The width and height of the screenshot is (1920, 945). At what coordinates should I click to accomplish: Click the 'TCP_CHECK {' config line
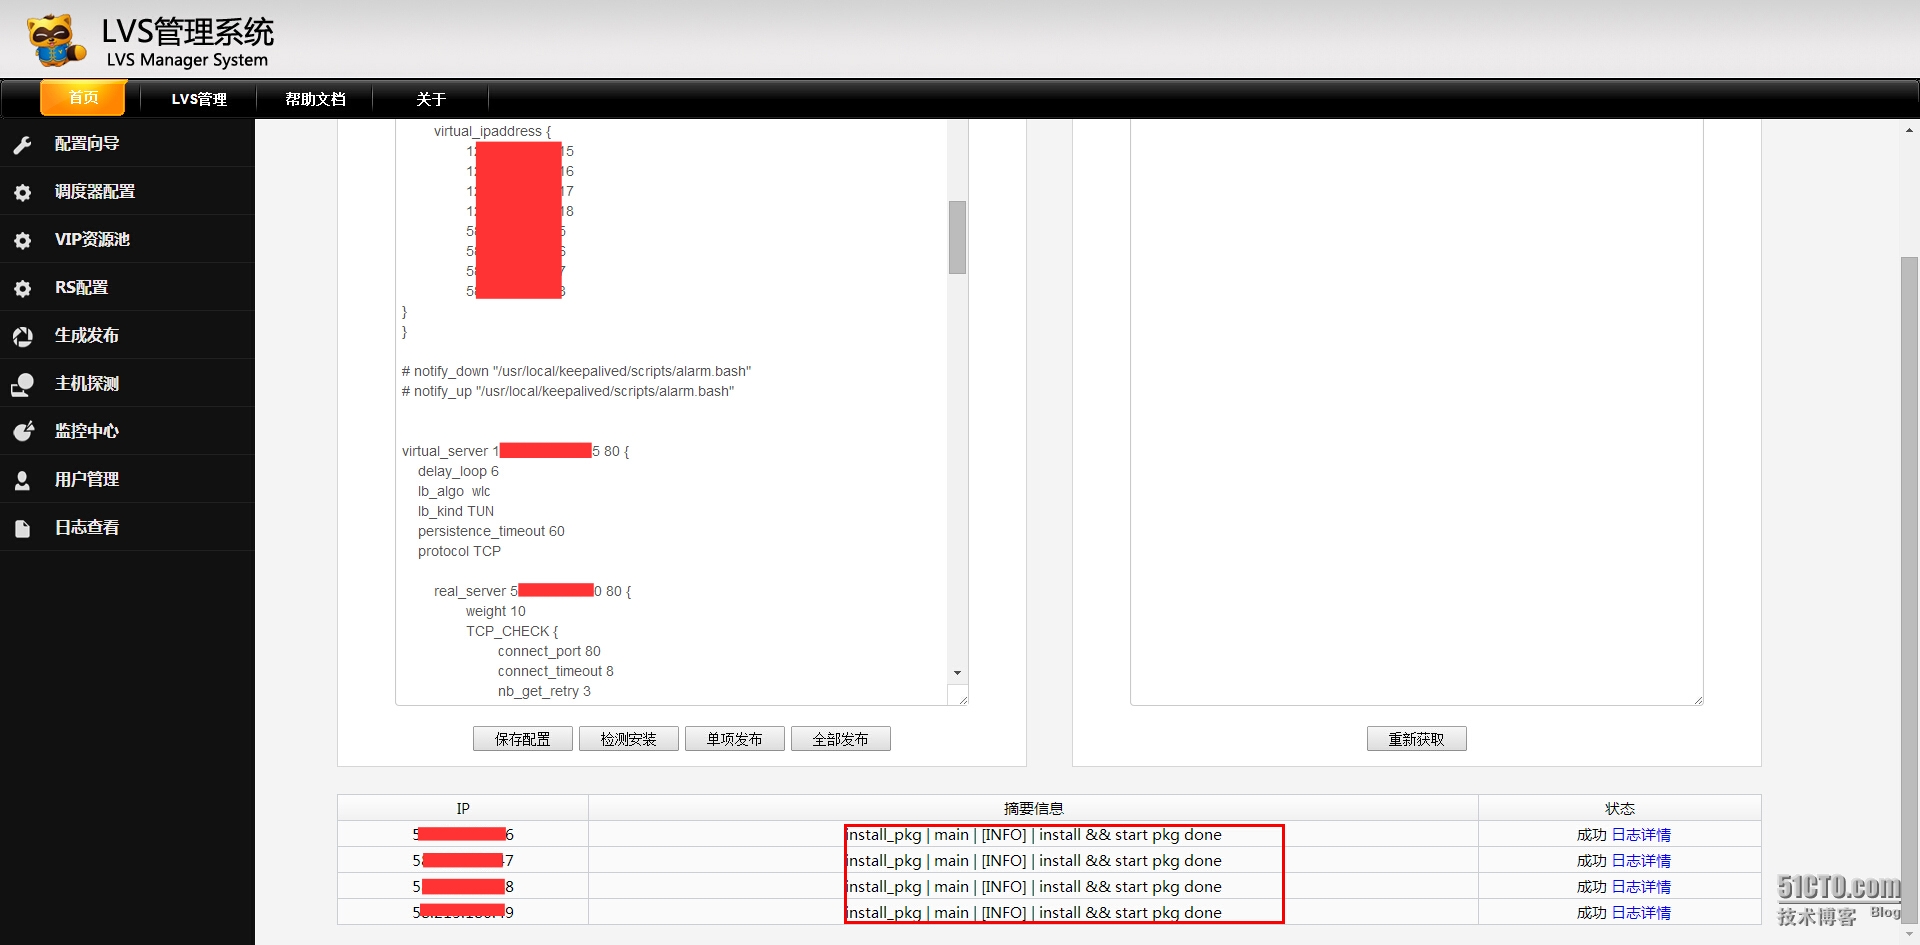tap(512, 631)
